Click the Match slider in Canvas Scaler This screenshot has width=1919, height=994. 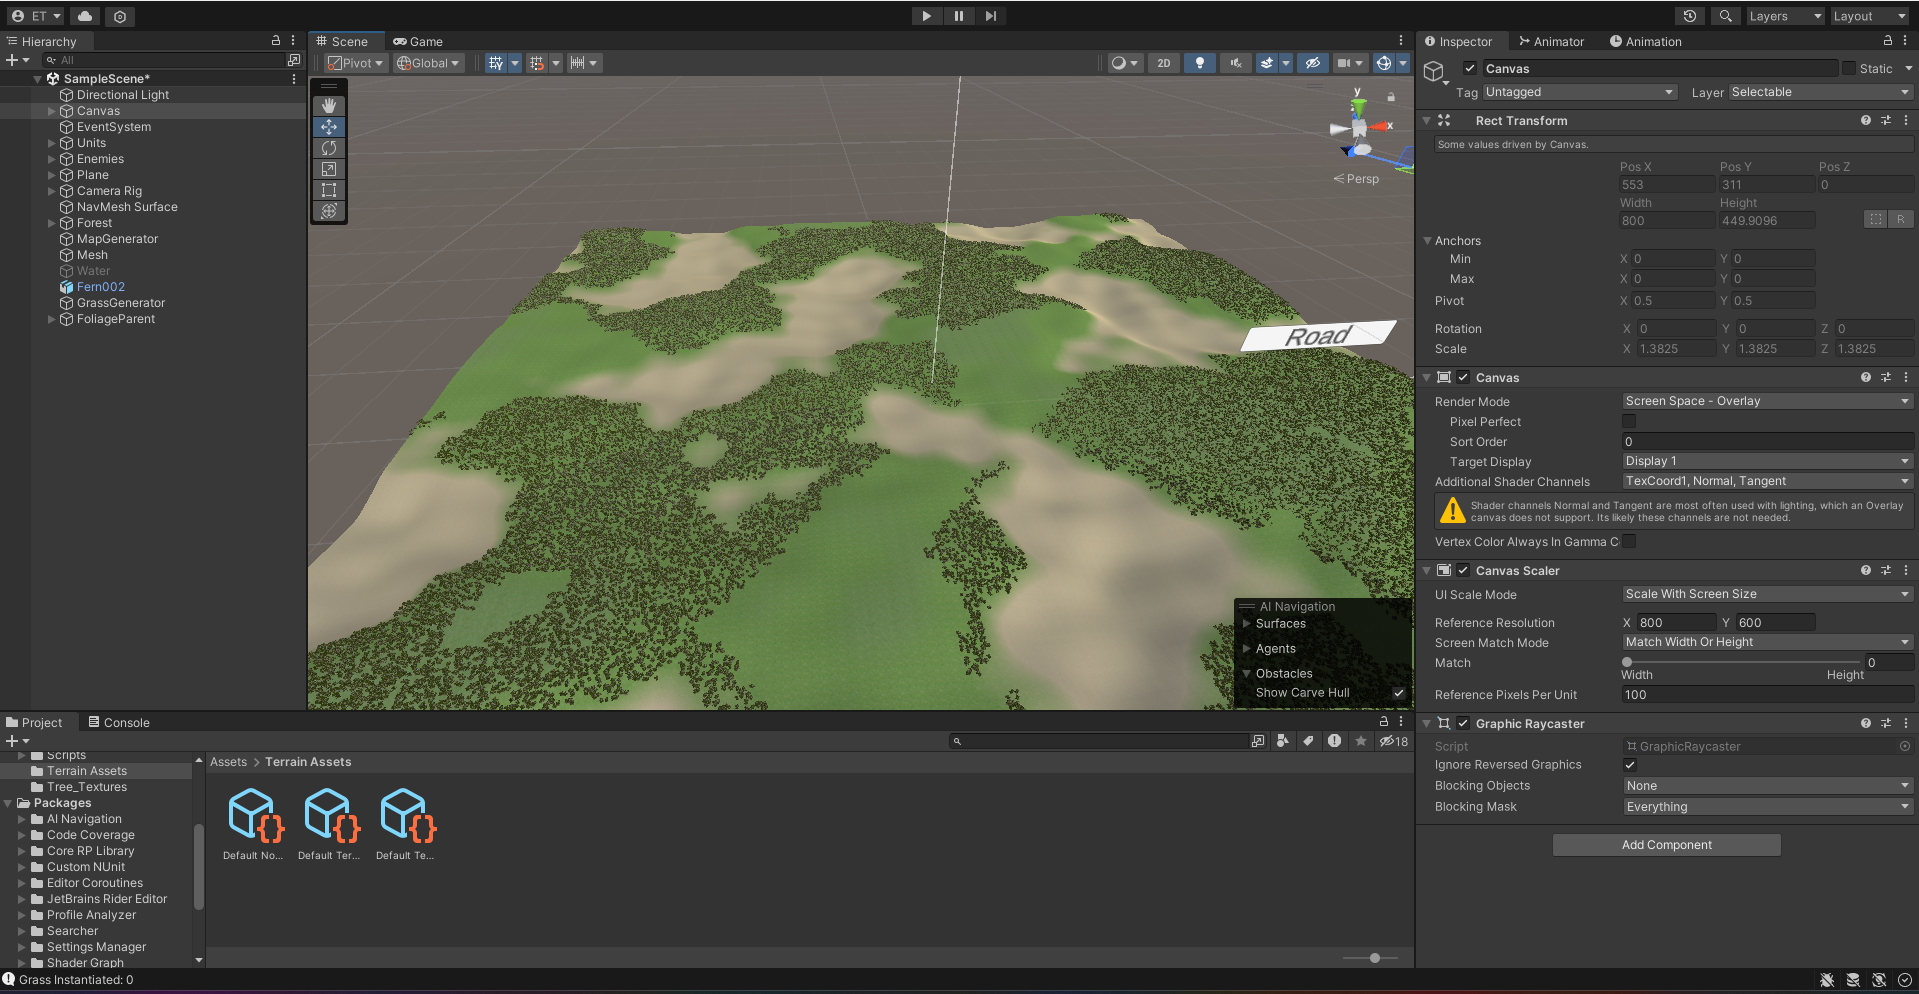point(1629,661)
